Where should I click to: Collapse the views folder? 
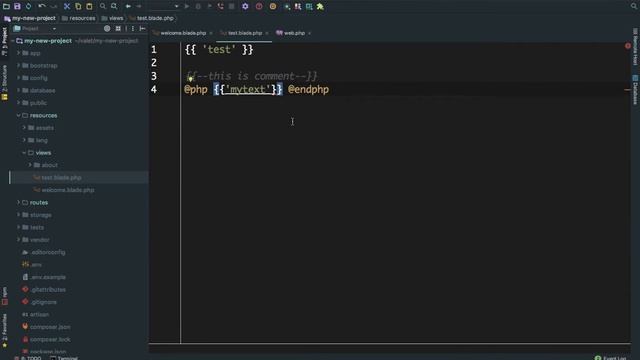24,153
